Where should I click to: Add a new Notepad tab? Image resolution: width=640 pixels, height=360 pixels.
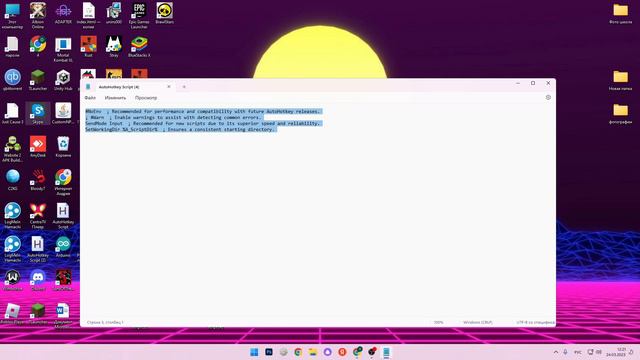click(x=184, y=87)
